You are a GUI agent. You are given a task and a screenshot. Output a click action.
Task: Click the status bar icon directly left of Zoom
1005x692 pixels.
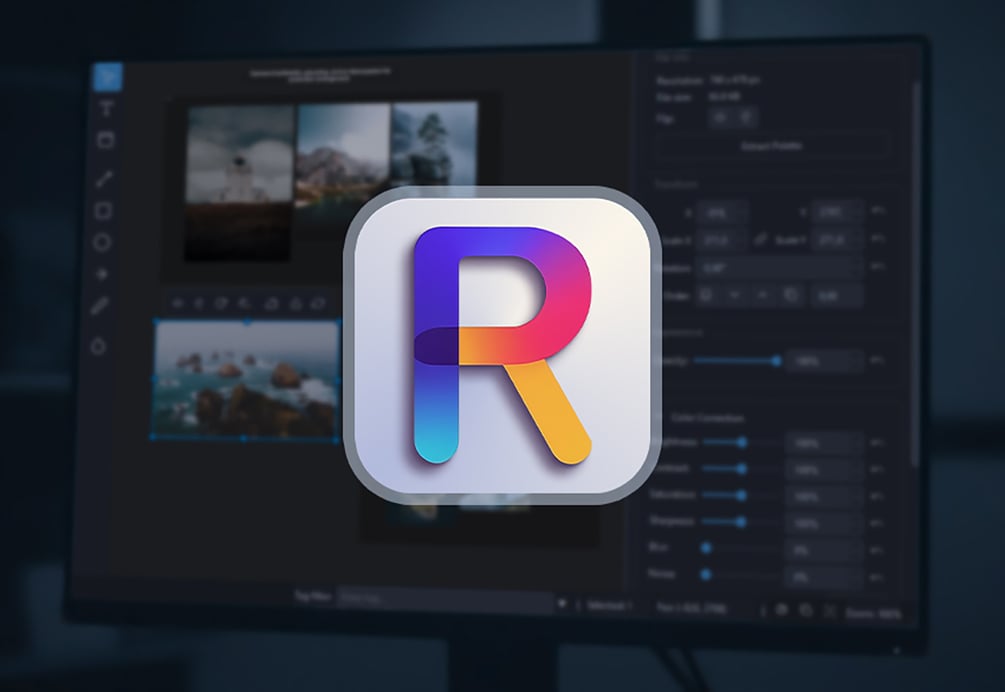pyautogui.click(x=830, y=611)
